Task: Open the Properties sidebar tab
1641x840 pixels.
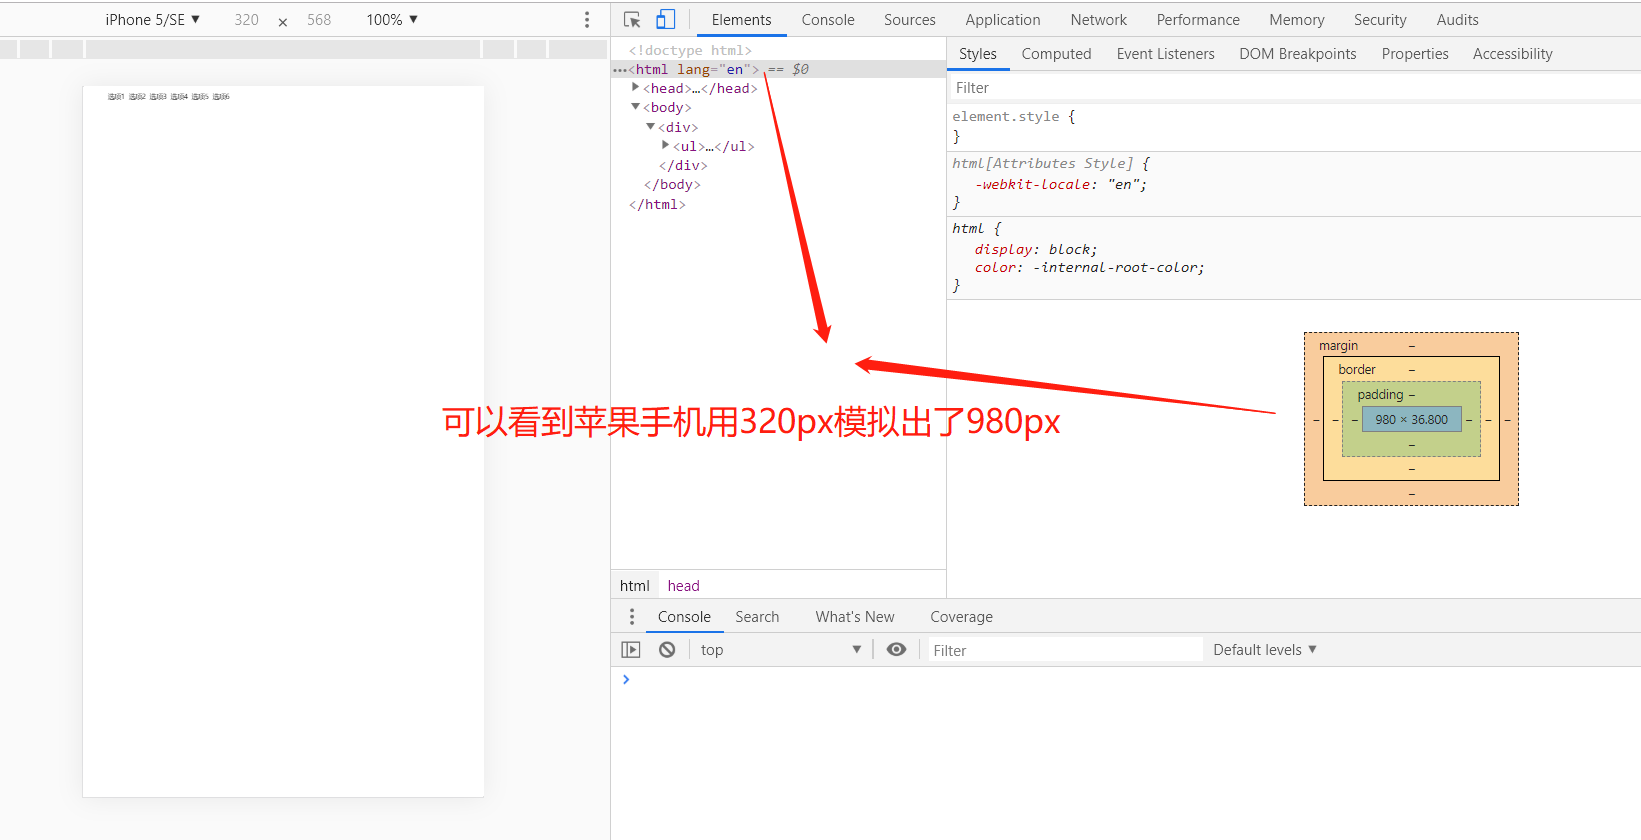Action: coord(1415,54)
